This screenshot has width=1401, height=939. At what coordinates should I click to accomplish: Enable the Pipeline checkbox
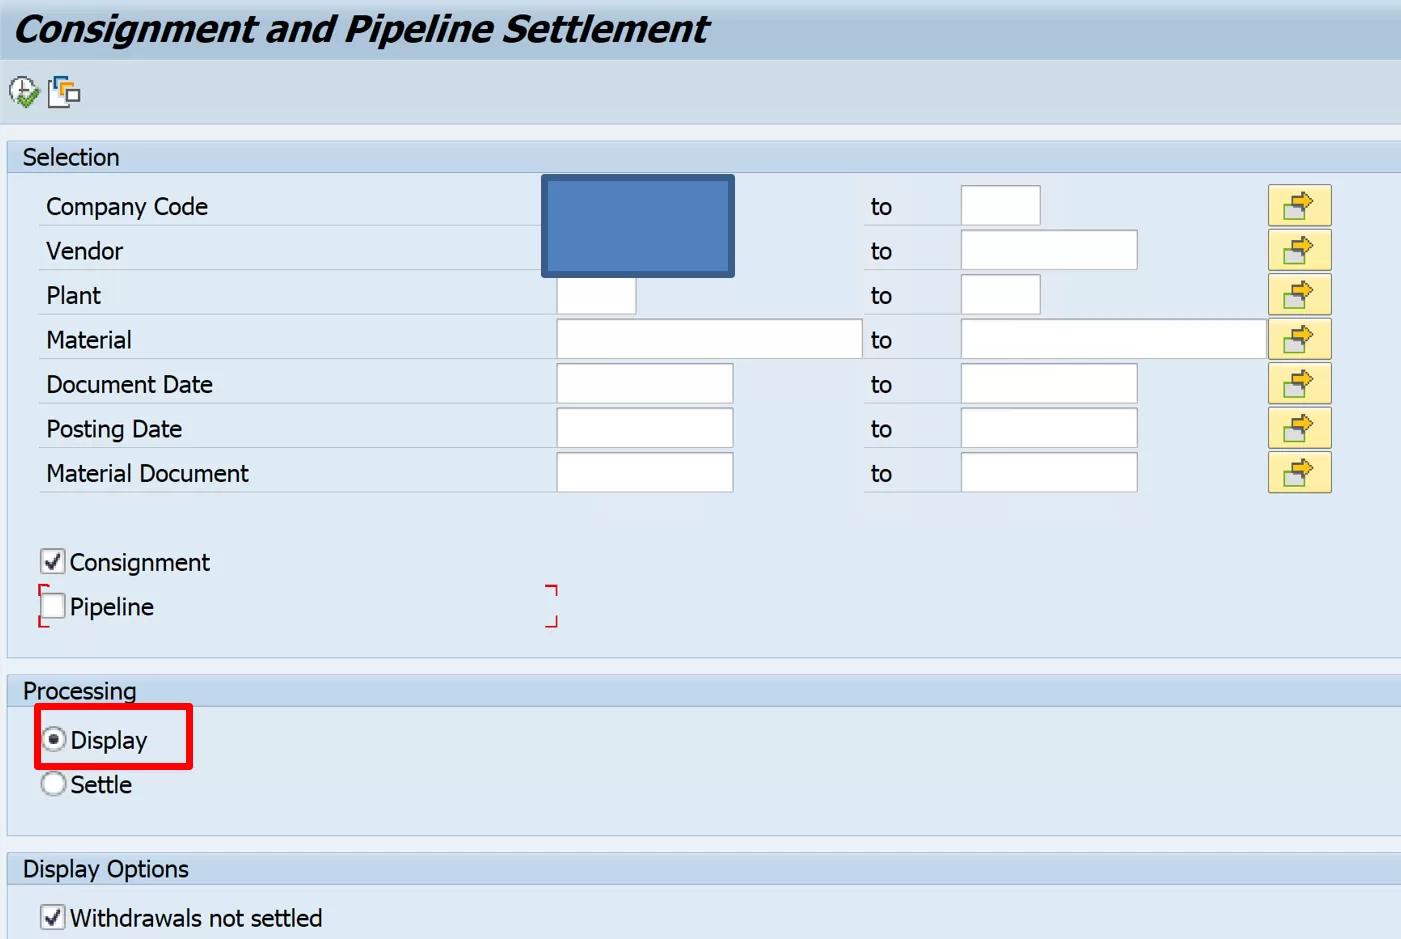(53, 606)
